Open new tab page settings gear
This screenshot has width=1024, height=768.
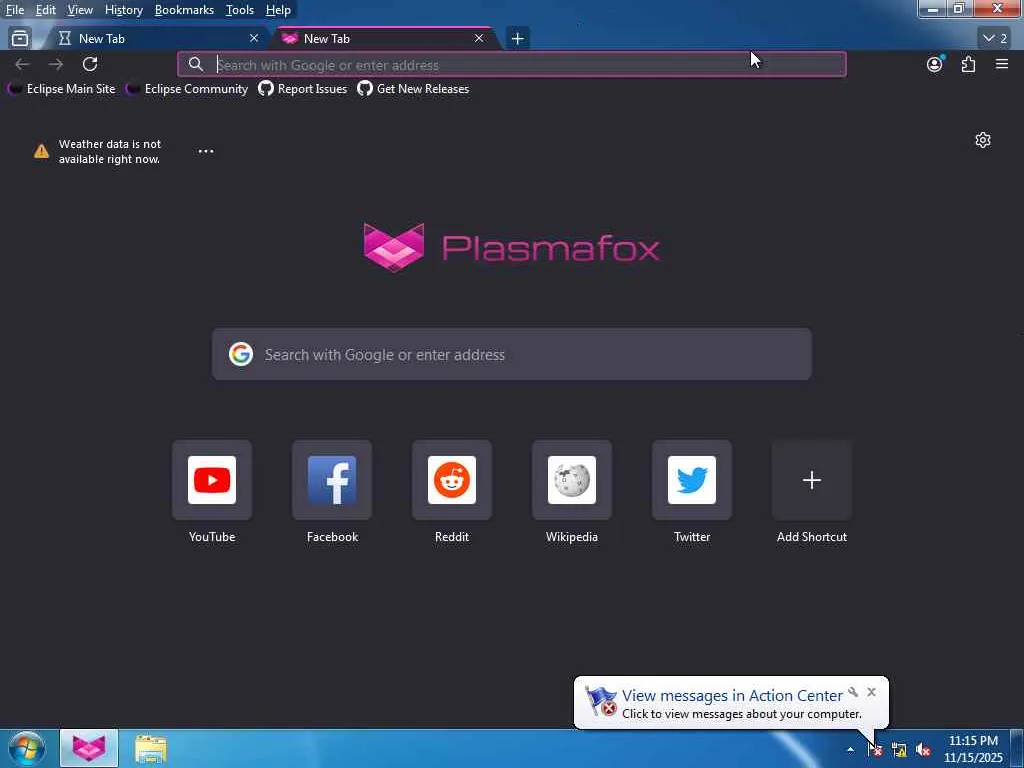(983, 140)
